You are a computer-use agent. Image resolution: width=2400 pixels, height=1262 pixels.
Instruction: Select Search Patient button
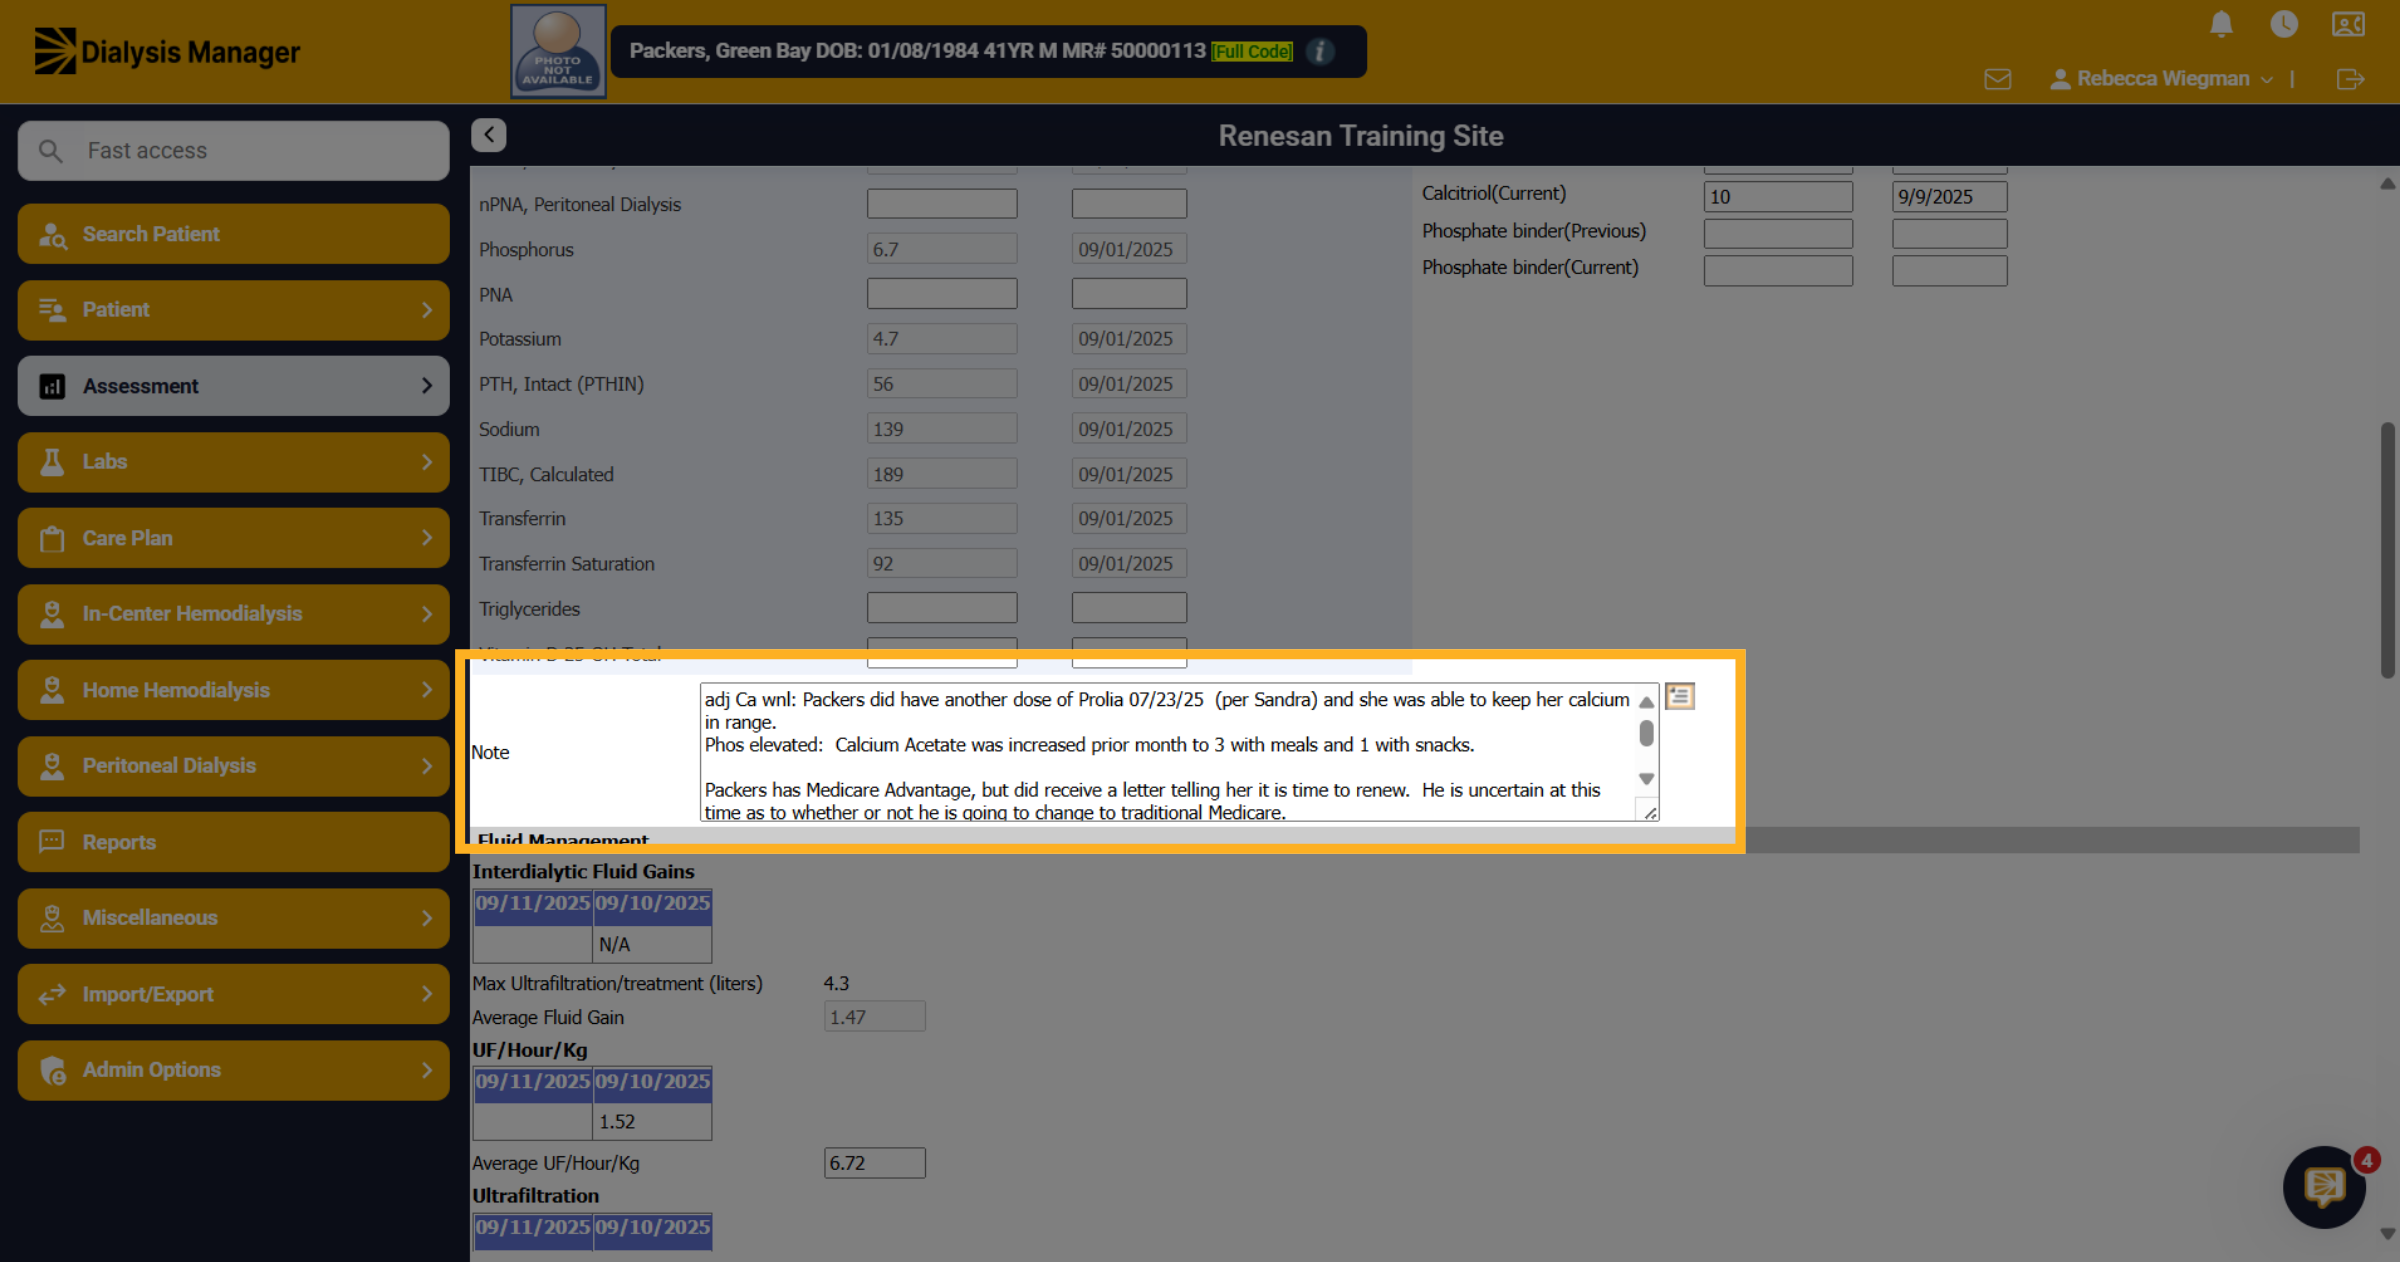[x=233, y=234]
